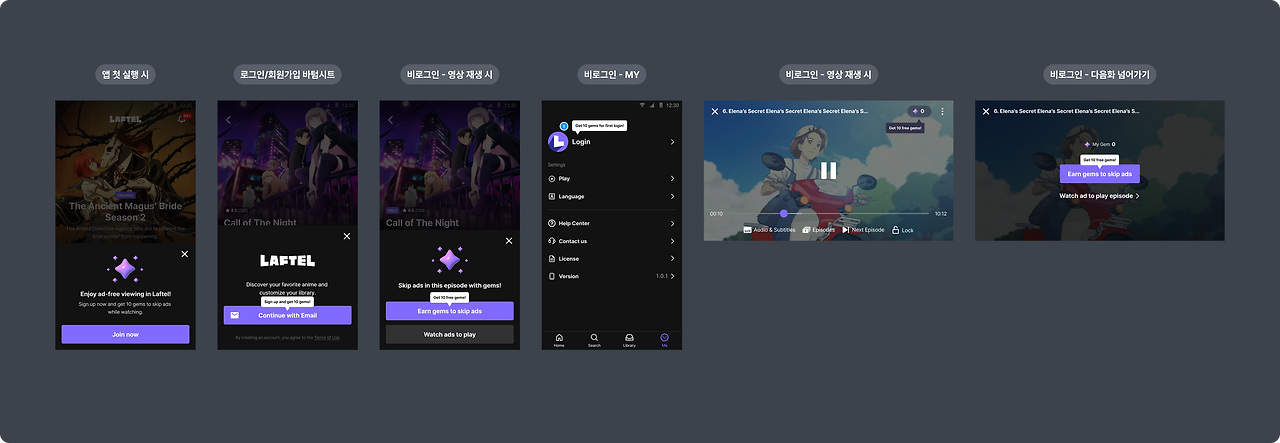This screenshot has width=1280, height=443.
Task: Switch to the Search tab
Action: click(x=594, y=340)
